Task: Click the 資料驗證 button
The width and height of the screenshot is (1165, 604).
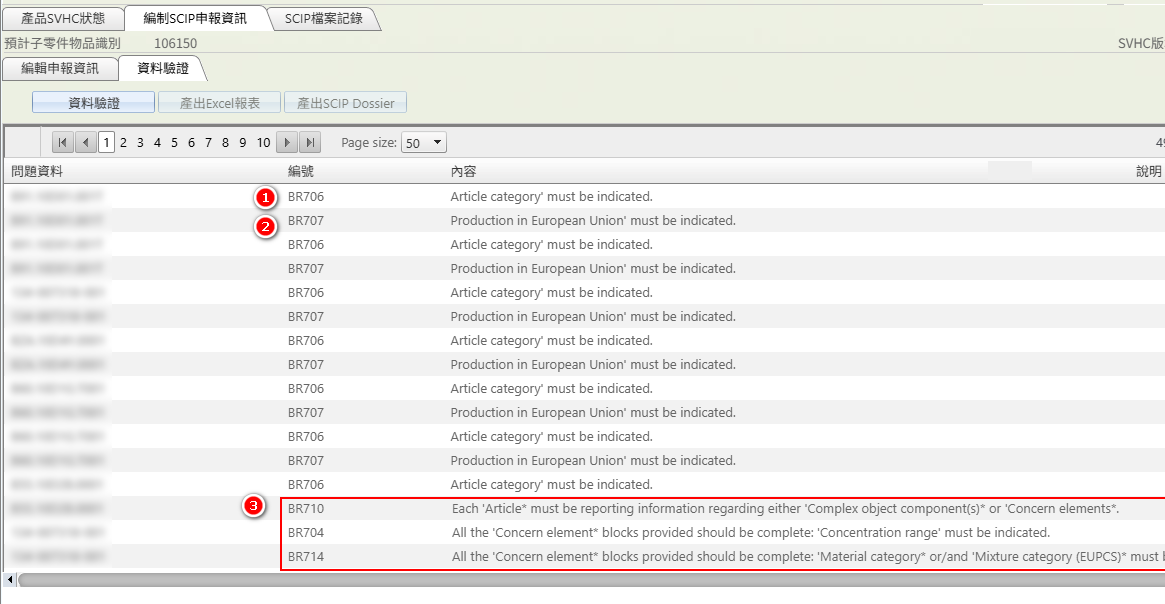Action: [93, 103]
